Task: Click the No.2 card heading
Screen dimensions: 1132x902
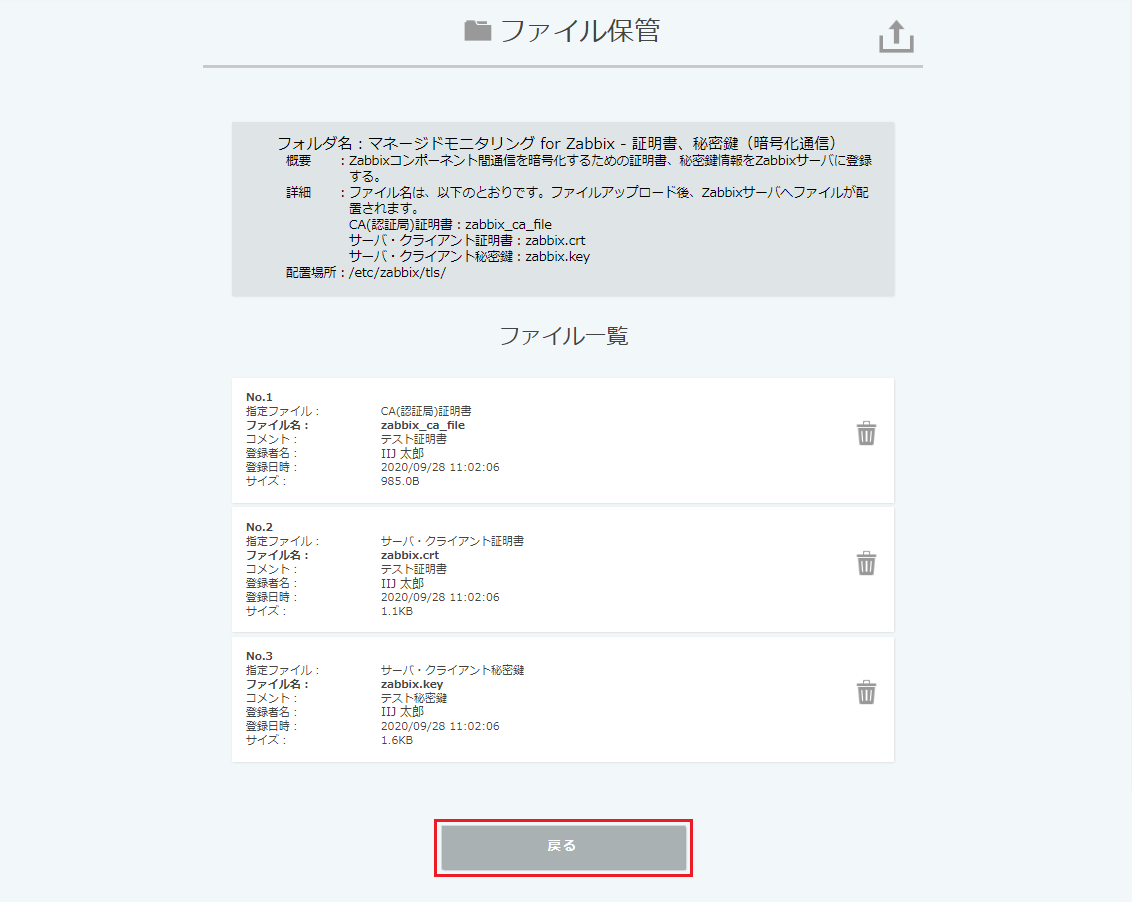Action: pyautogui.click(x=259, y=527)
